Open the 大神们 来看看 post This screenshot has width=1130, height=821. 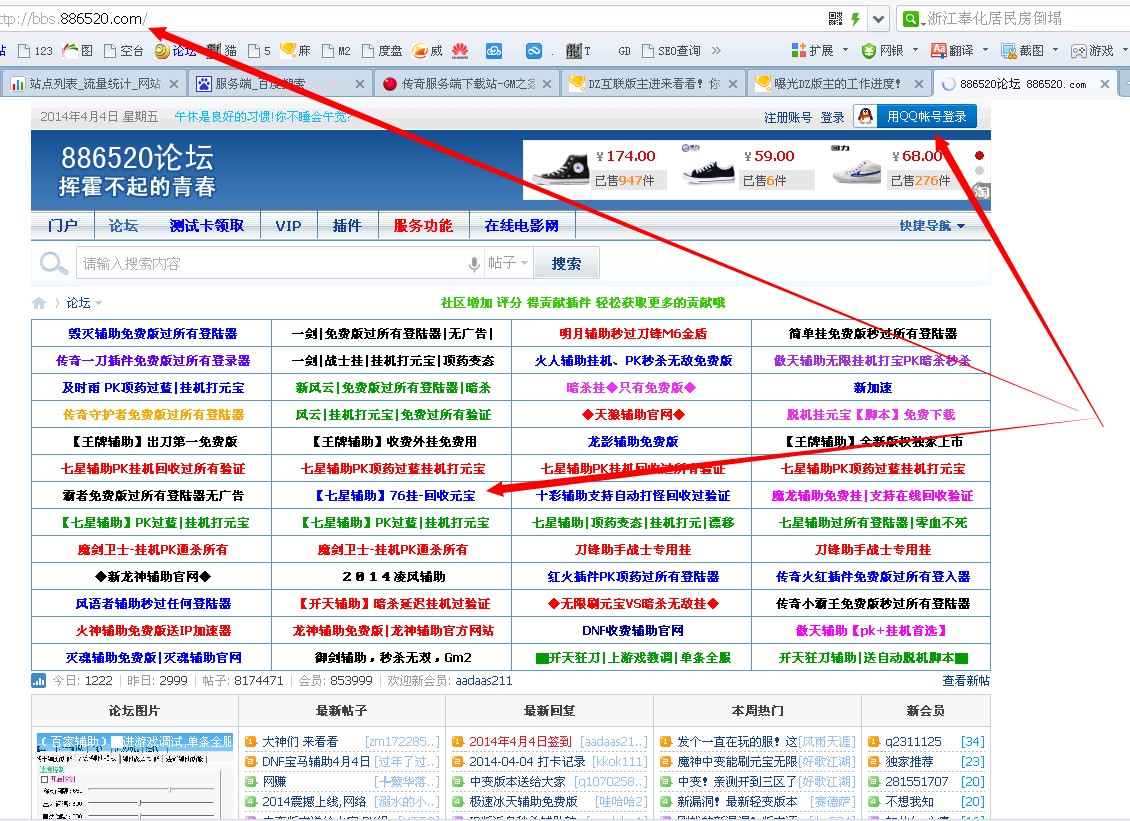pyautogui.click(x=300, y=742)
